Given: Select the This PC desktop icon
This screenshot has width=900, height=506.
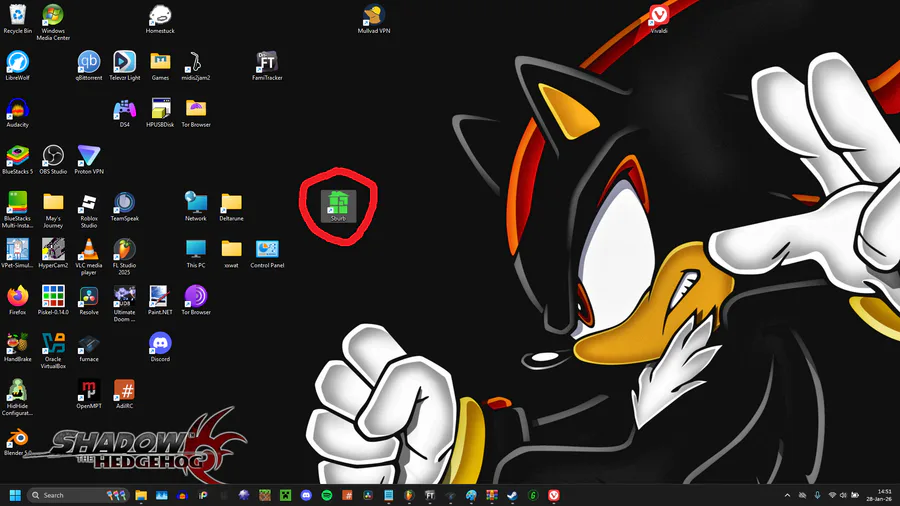Looking at the screenshot, I should pos(196,254).
